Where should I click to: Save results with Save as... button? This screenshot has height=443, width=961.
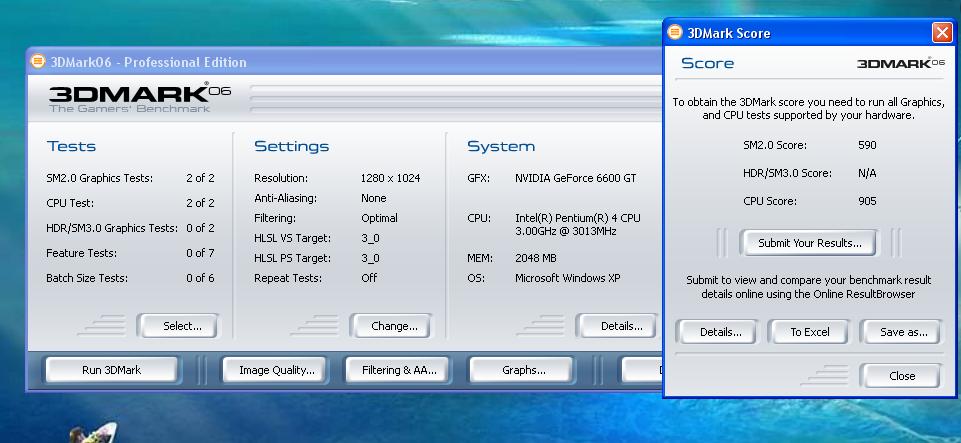coord(904,332)
